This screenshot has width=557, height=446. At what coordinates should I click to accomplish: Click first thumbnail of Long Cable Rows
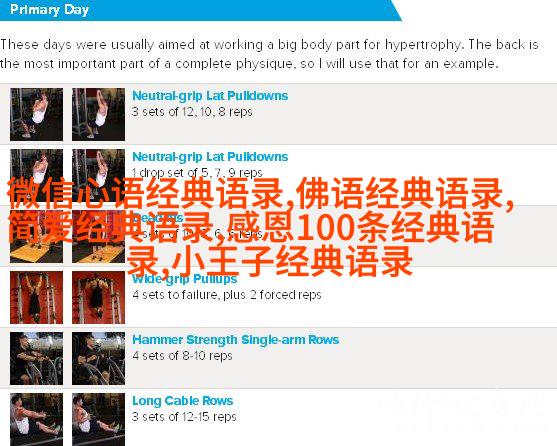point(37,419)
